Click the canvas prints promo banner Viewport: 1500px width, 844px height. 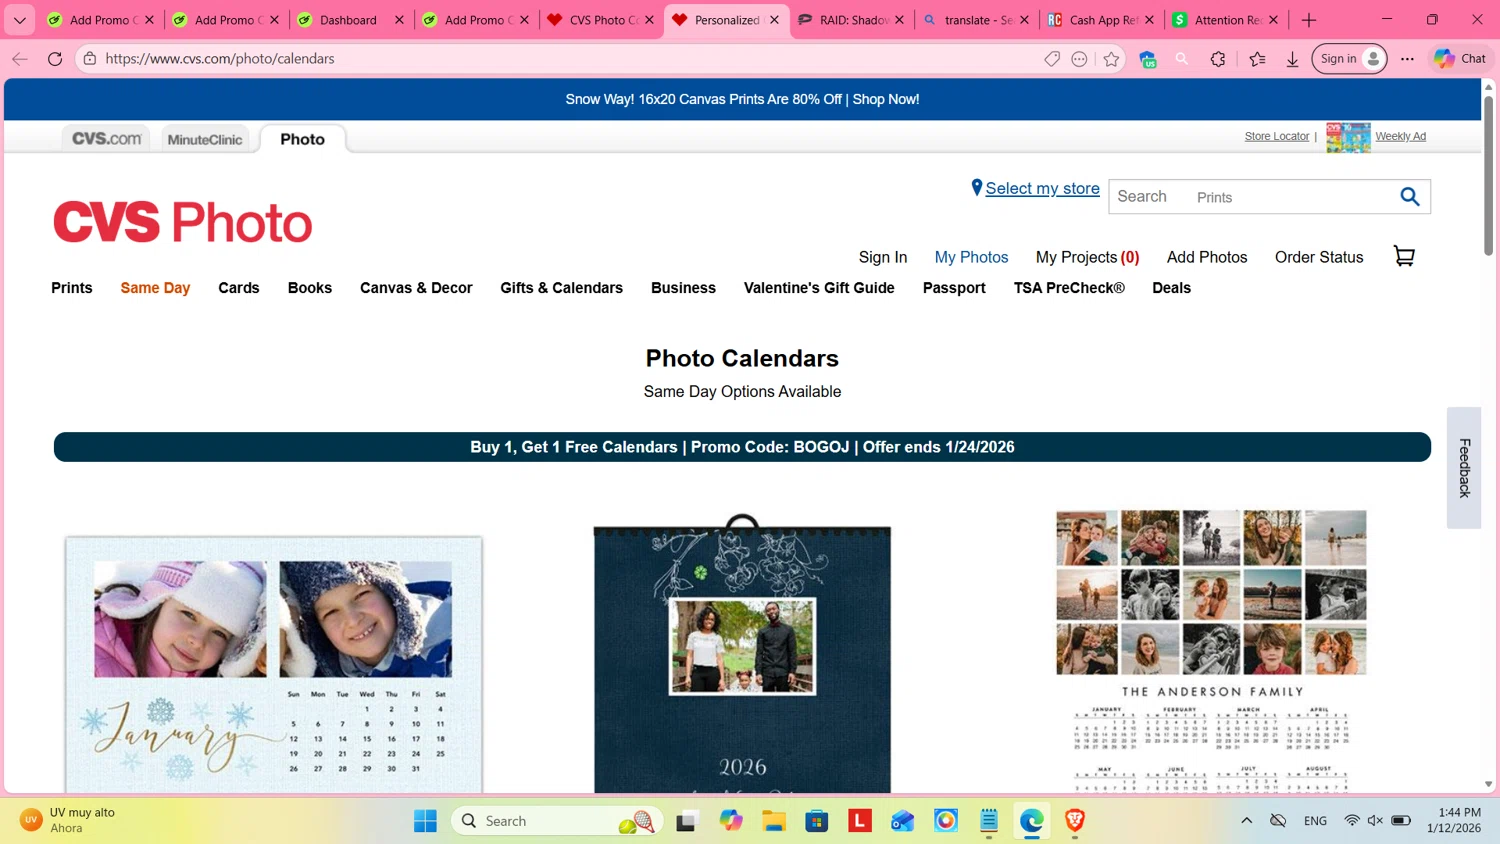pyautogui.click(x=742, y=99)
